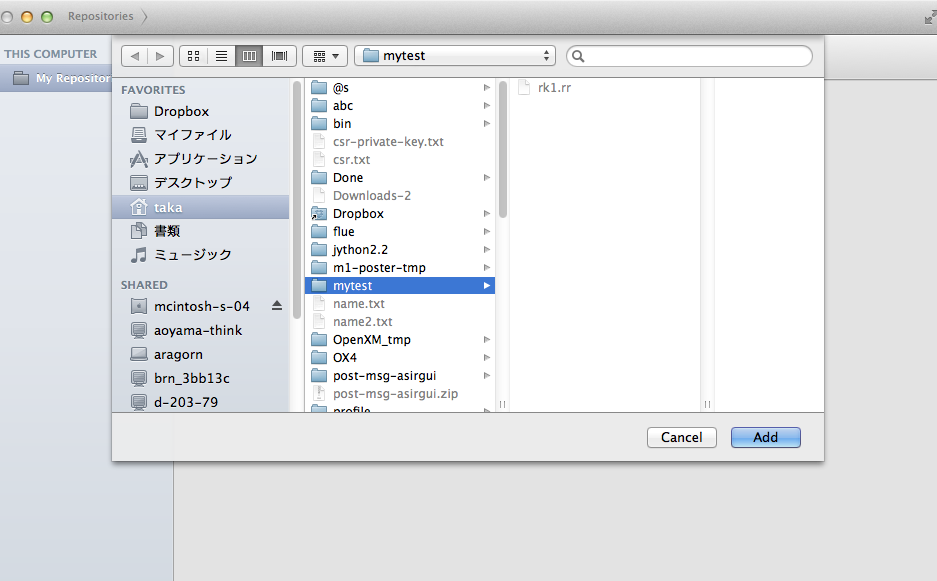Expand the @s folder arrow
This screenshot has height=581, width=937.
(487, 88)
